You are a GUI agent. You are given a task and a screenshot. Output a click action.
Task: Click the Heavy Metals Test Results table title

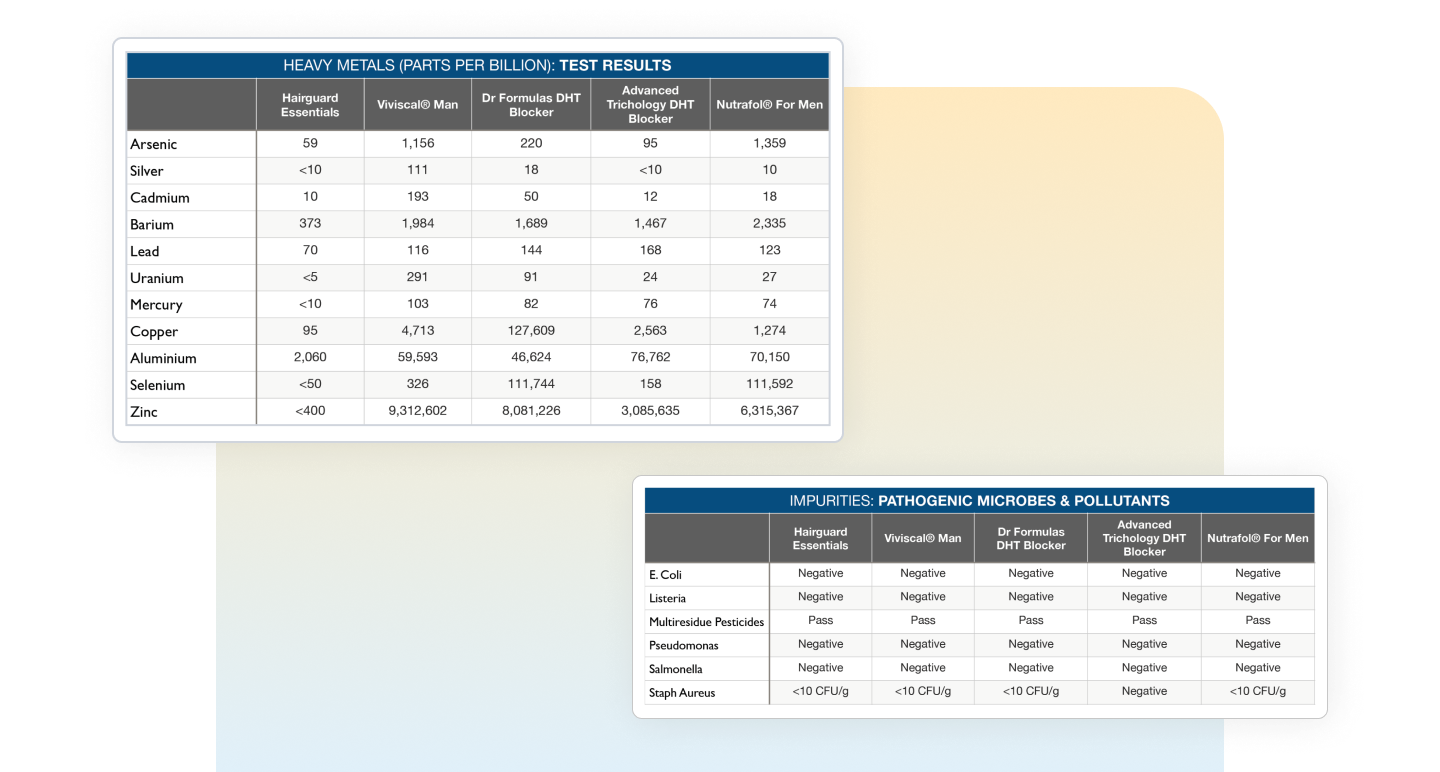click(477, 65)
